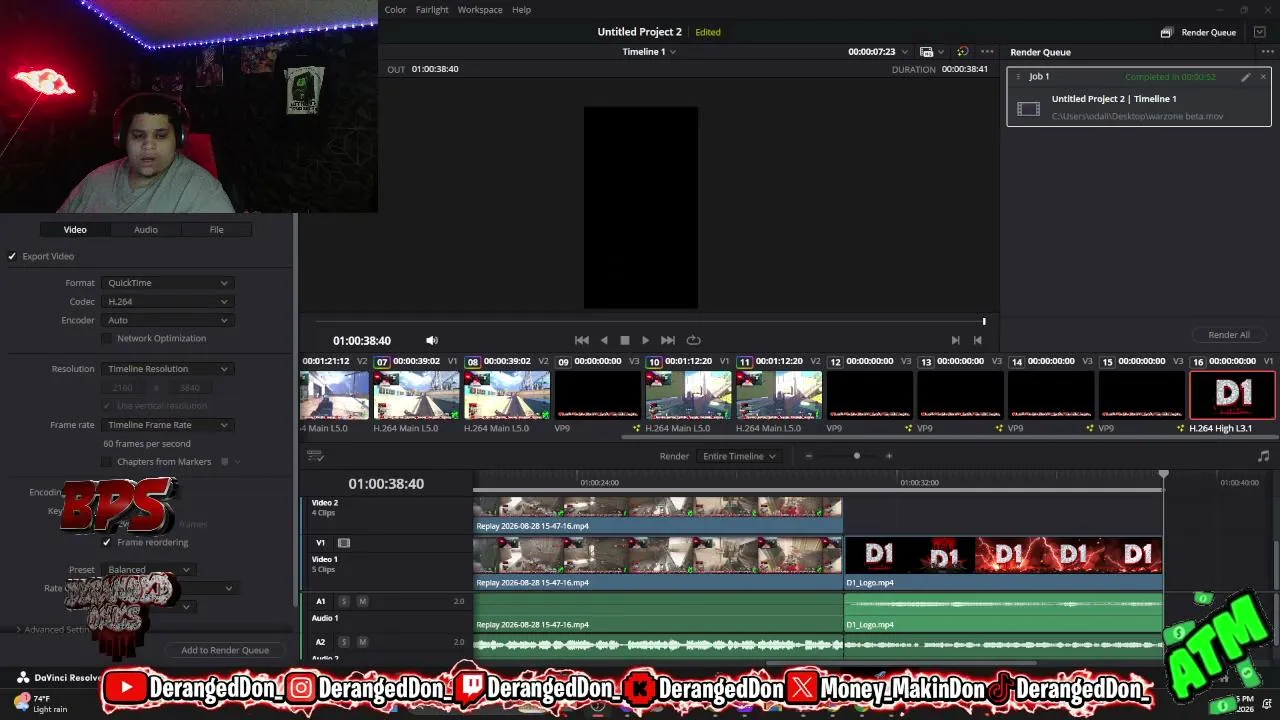Switch to the Video settings tab

coord(75,230)
